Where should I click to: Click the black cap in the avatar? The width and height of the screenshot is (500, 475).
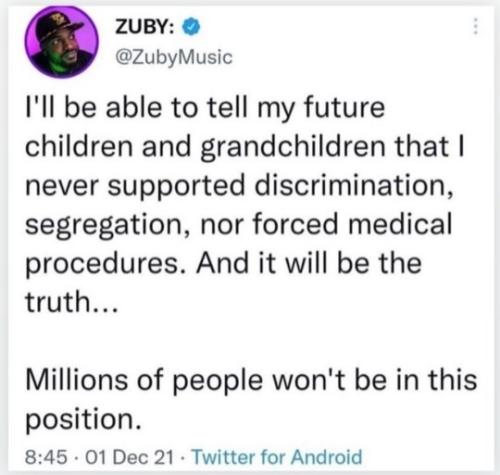point(59,26)
